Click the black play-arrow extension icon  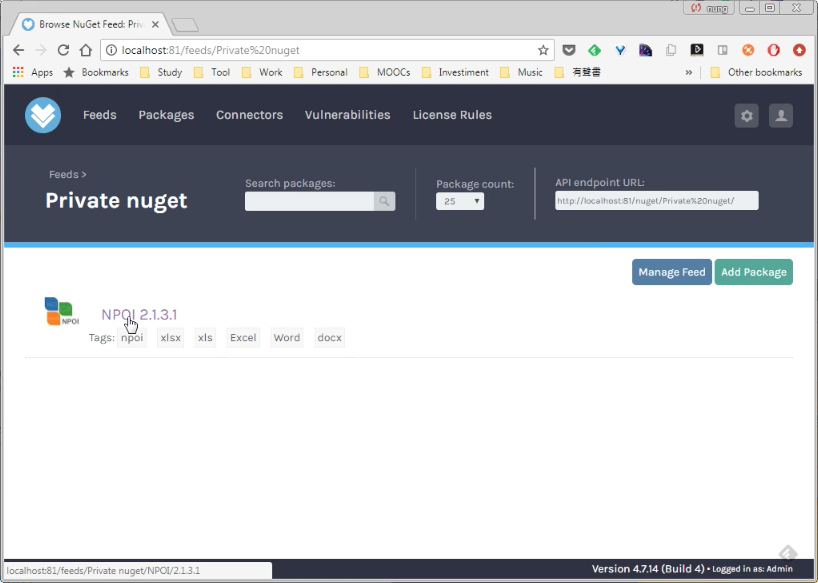(696, 50)
